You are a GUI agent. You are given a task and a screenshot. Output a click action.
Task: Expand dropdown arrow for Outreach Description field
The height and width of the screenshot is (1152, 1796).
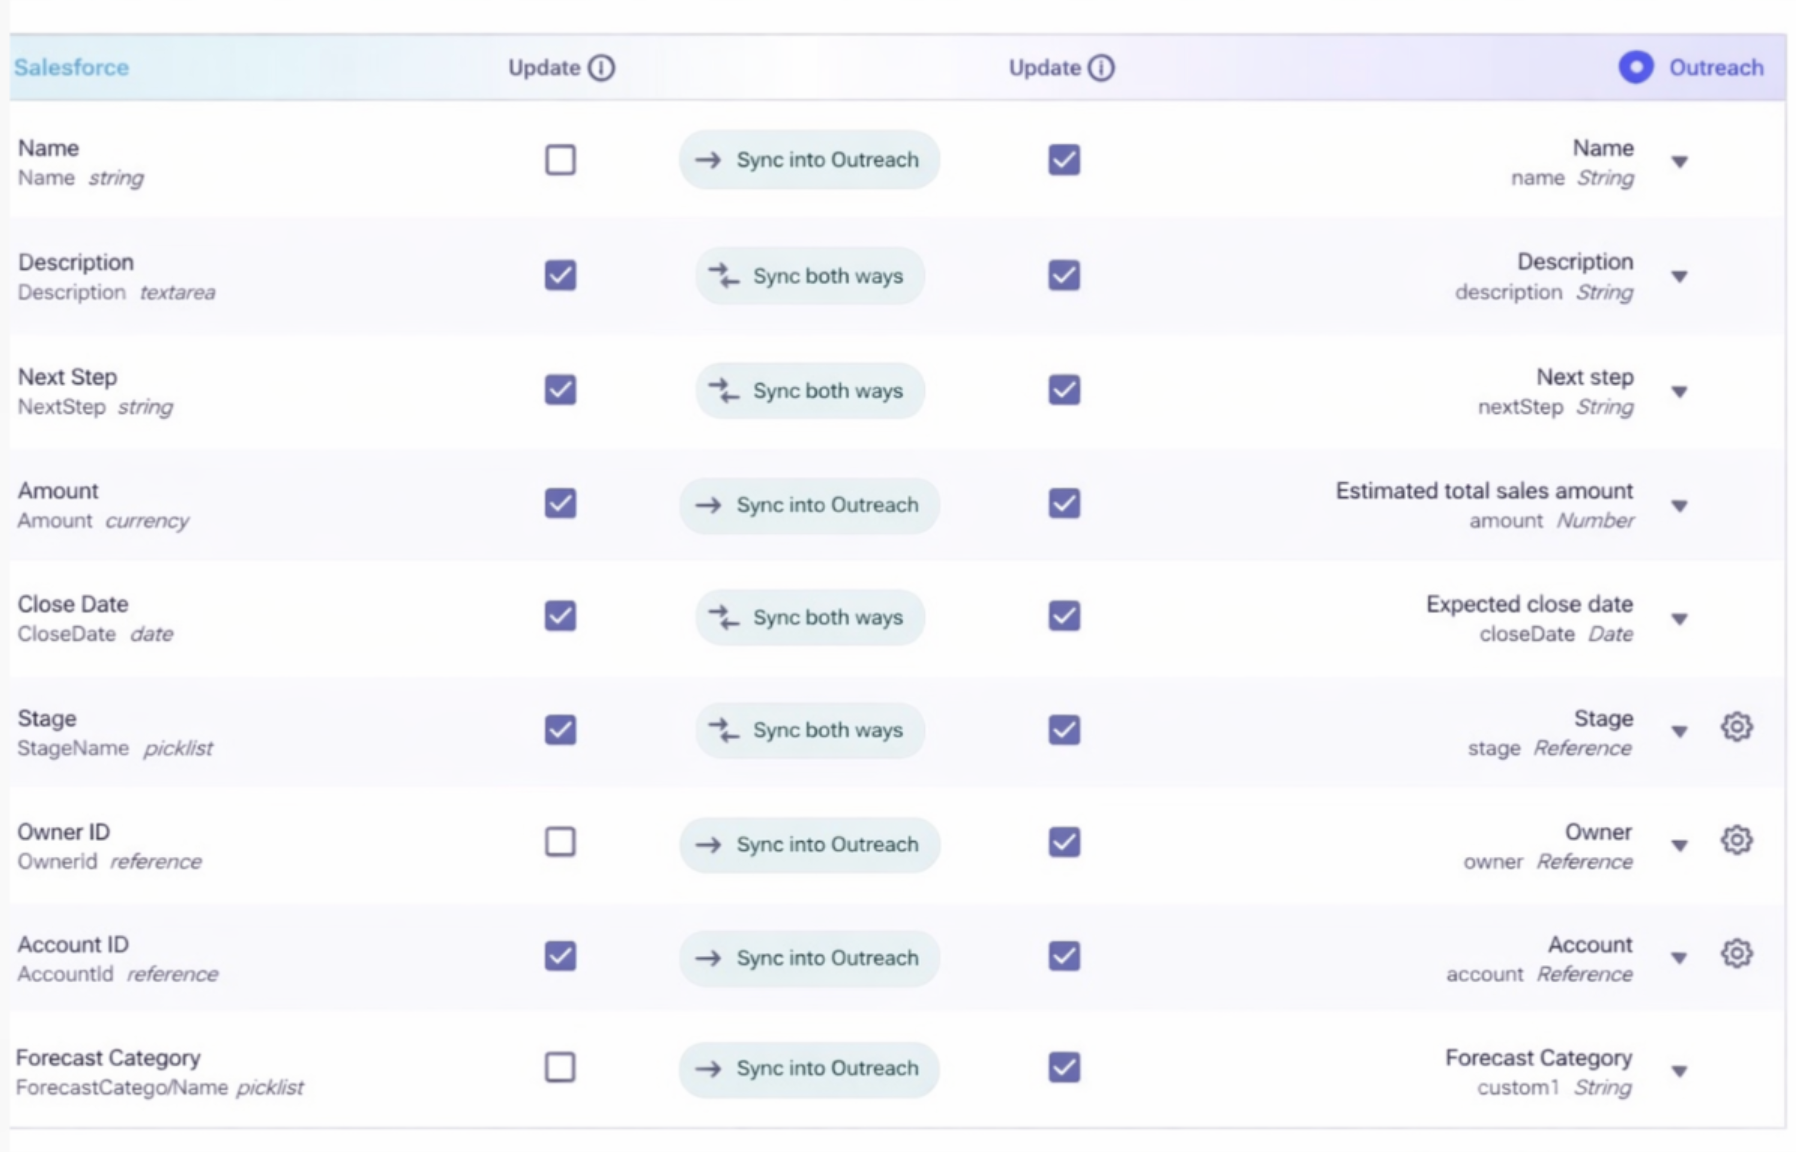tap(1680, 277)
